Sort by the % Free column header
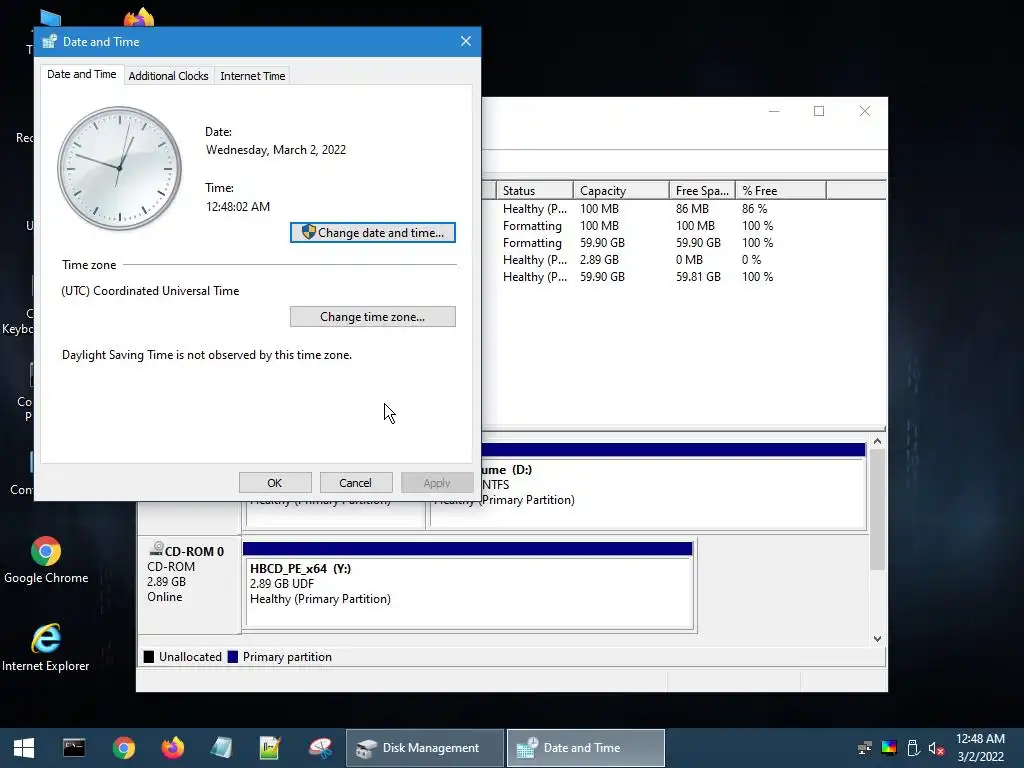The image size is (1024, 768). (781, 191)
